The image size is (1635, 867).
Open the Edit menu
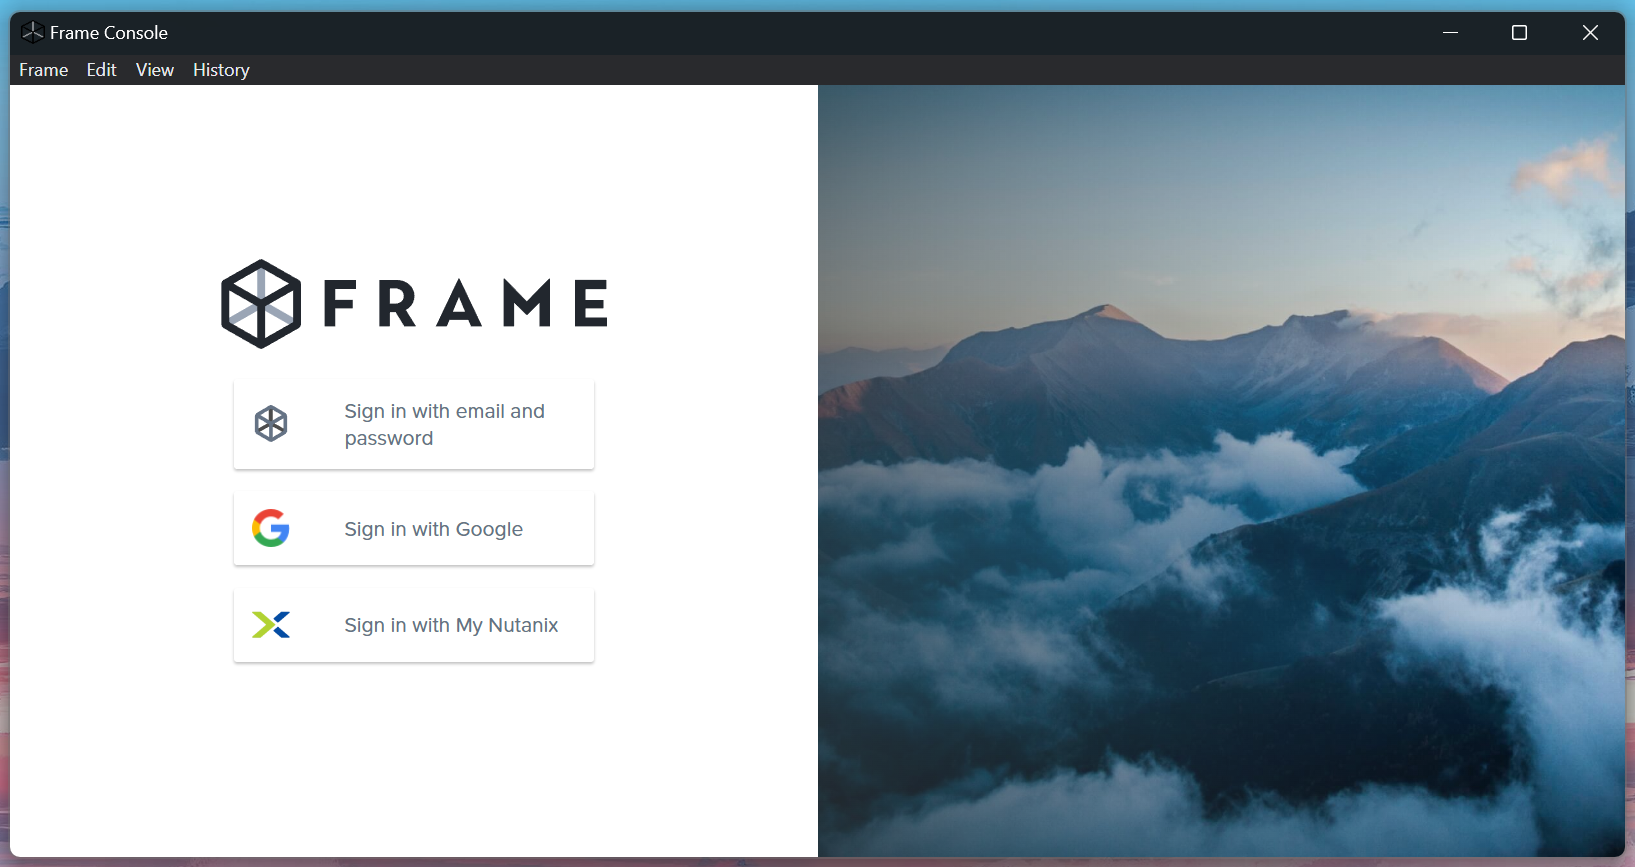coord(101,70)
